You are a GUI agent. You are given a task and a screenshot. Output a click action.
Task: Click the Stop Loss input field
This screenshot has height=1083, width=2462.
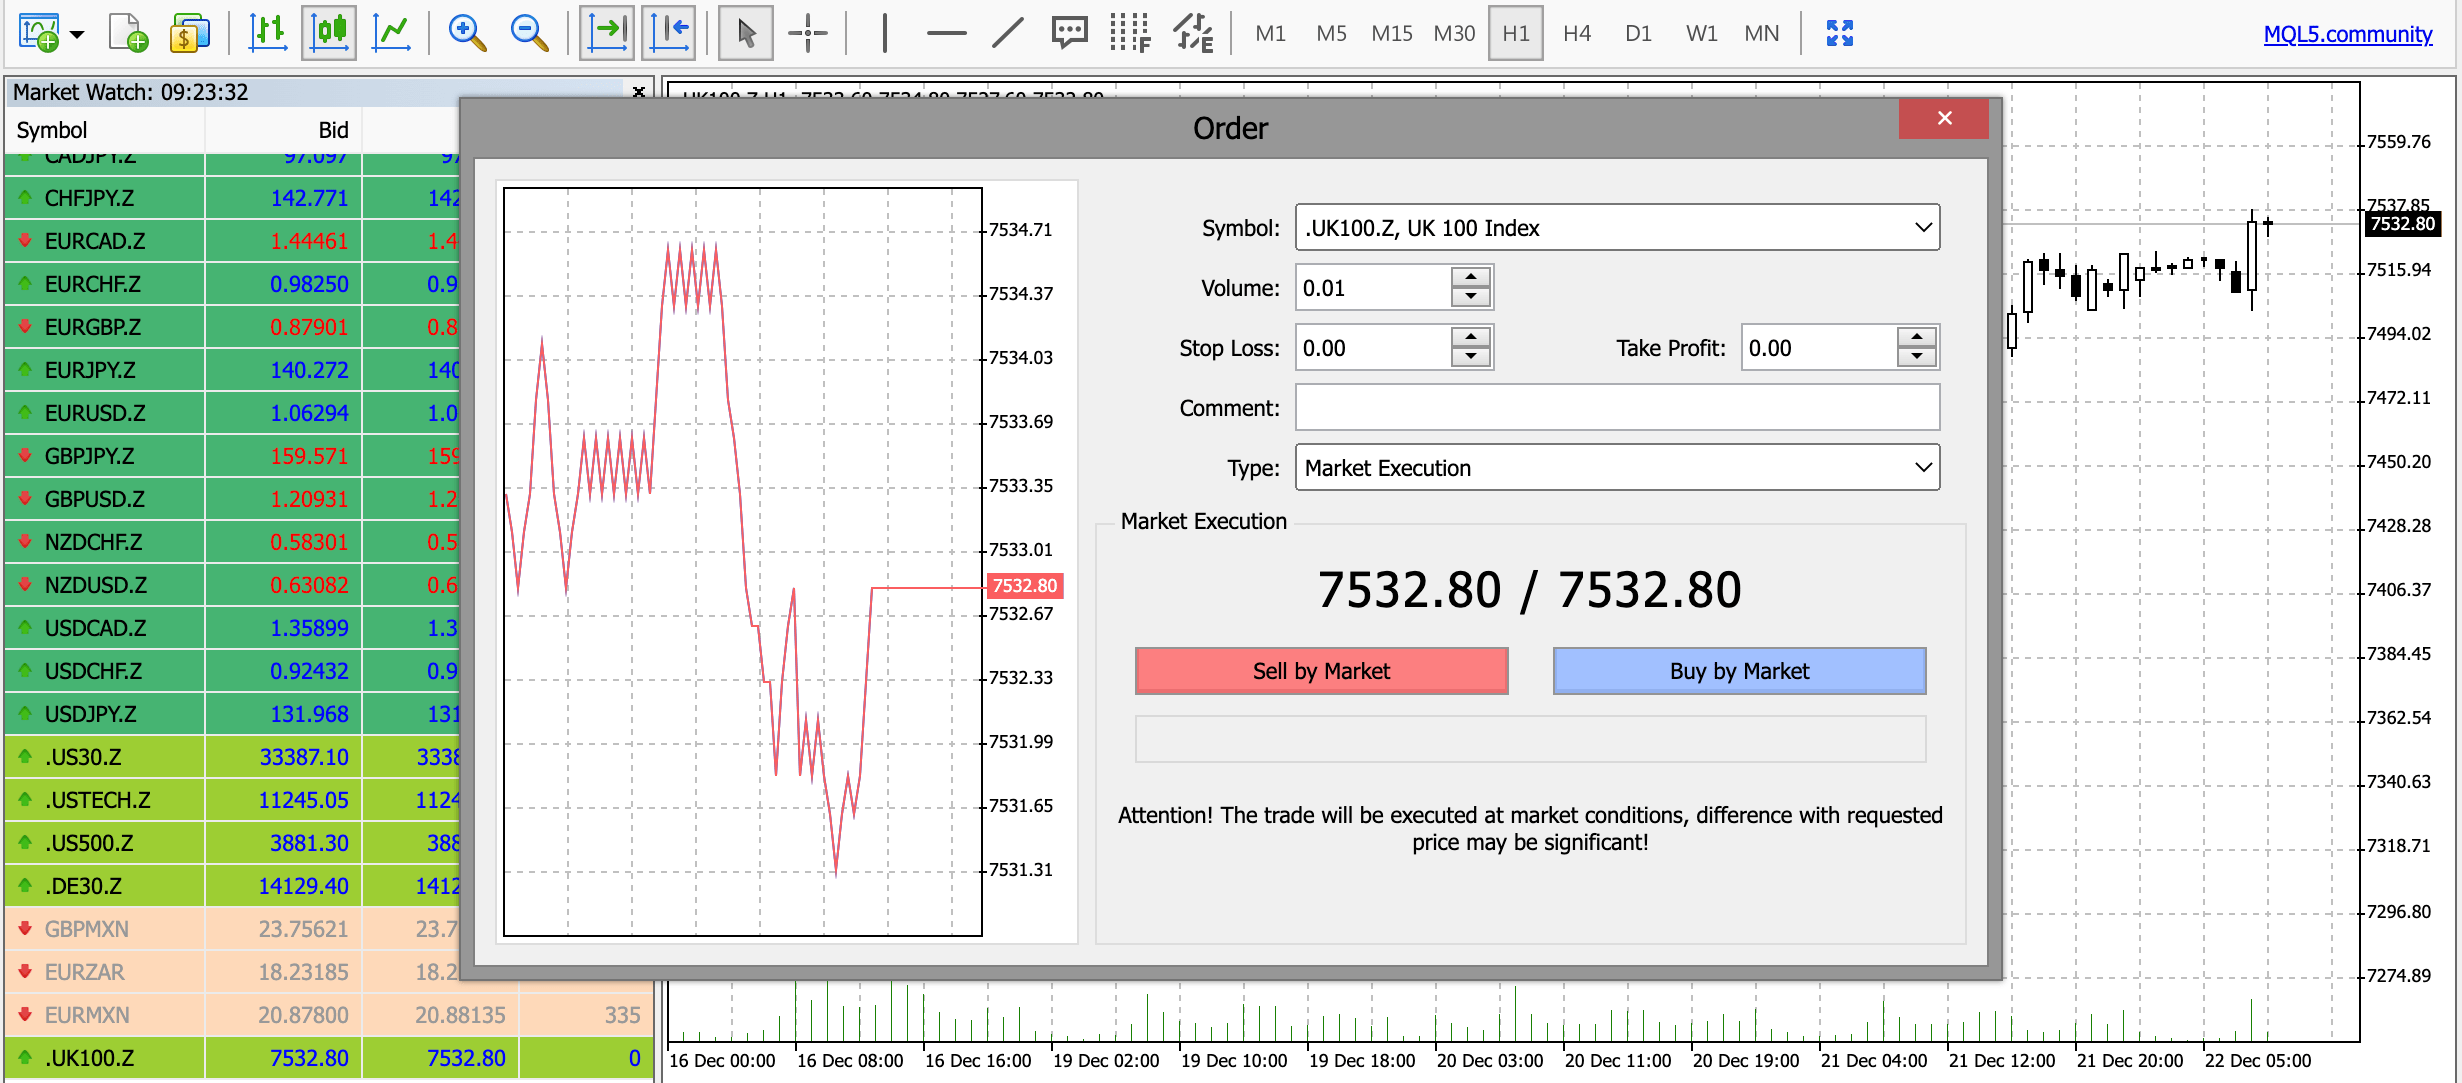click(1372, 348)
